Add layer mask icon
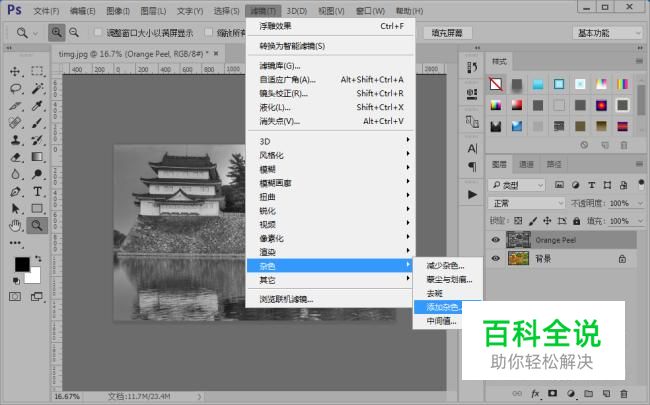 (x=553, y=393)
